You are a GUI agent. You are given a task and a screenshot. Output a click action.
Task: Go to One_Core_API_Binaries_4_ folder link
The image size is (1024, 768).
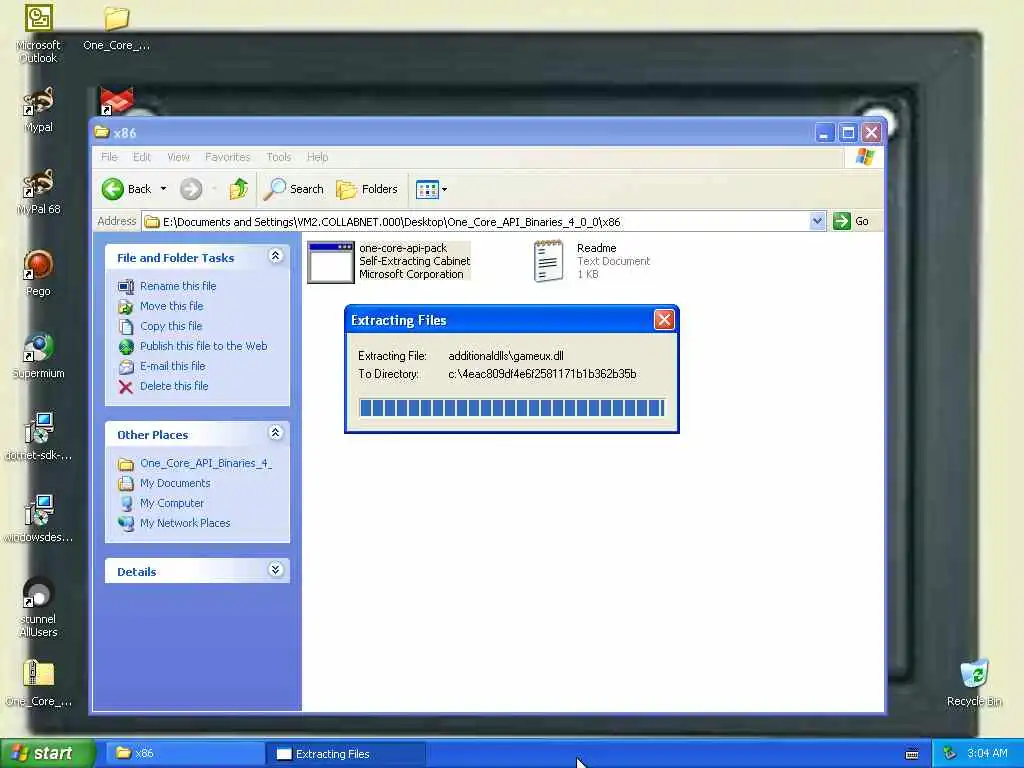coord(206,463)
